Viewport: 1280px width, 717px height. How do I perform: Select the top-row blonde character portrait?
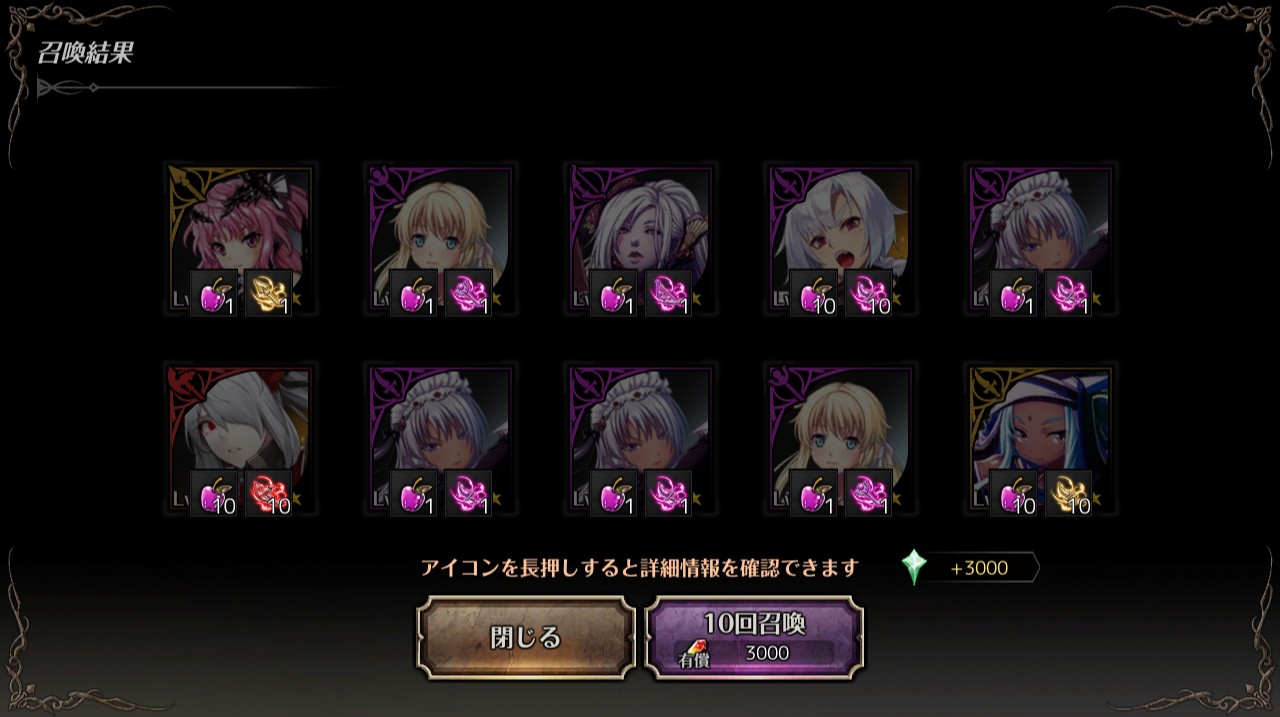[x=440, y=240]
